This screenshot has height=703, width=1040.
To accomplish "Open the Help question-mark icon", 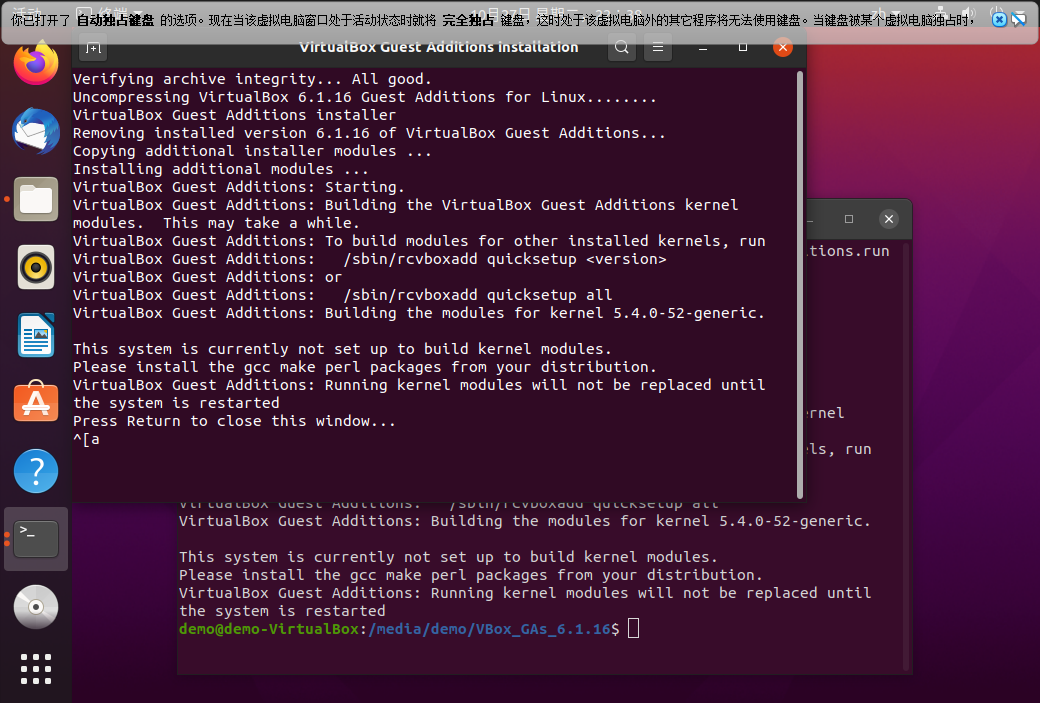I will 36,471.
